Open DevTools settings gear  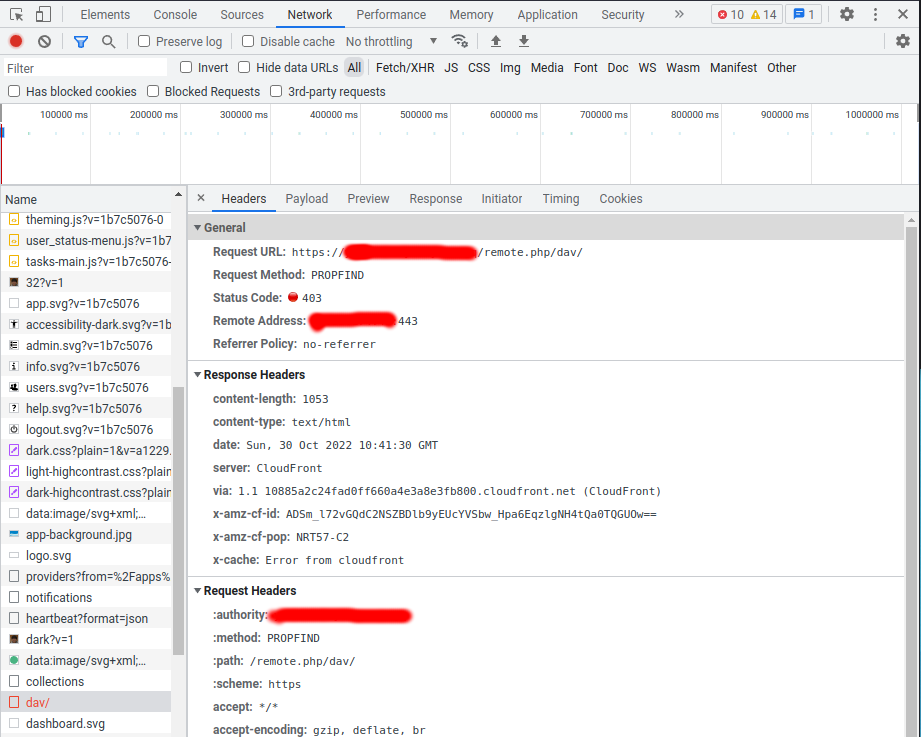pyautogui.click(x=846, y=14)
